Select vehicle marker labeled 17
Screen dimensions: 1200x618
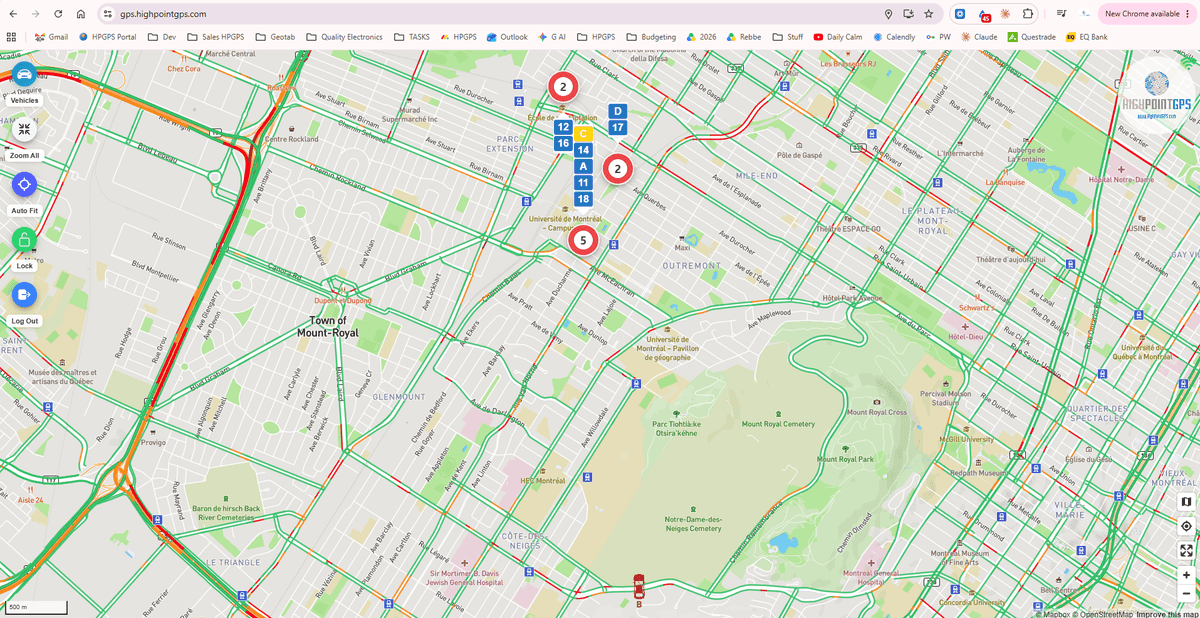[x=617, y=127]
